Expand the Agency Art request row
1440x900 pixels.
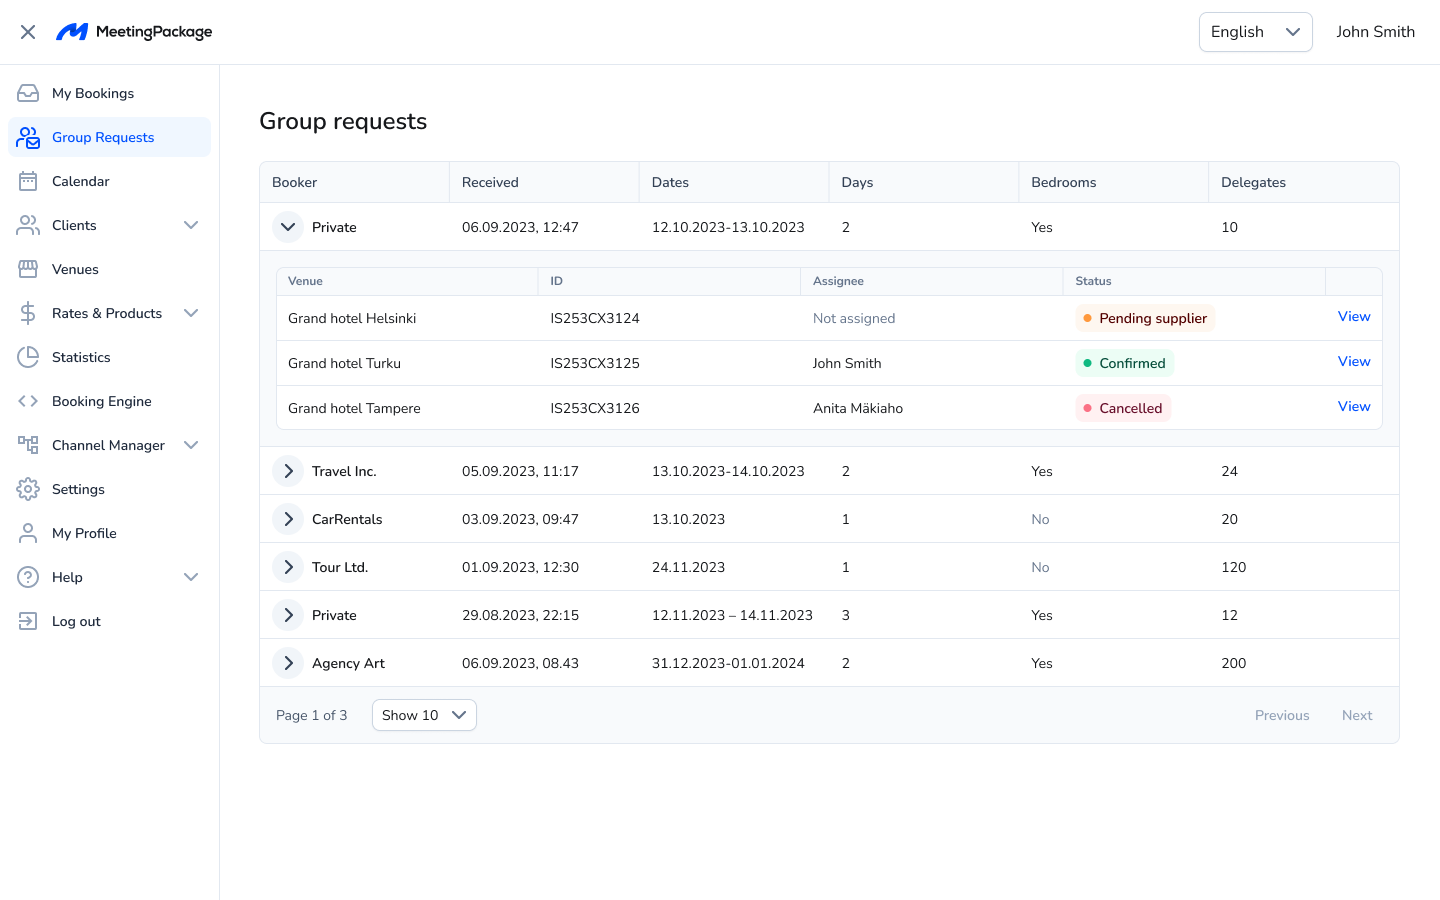[x=288, y=663]
